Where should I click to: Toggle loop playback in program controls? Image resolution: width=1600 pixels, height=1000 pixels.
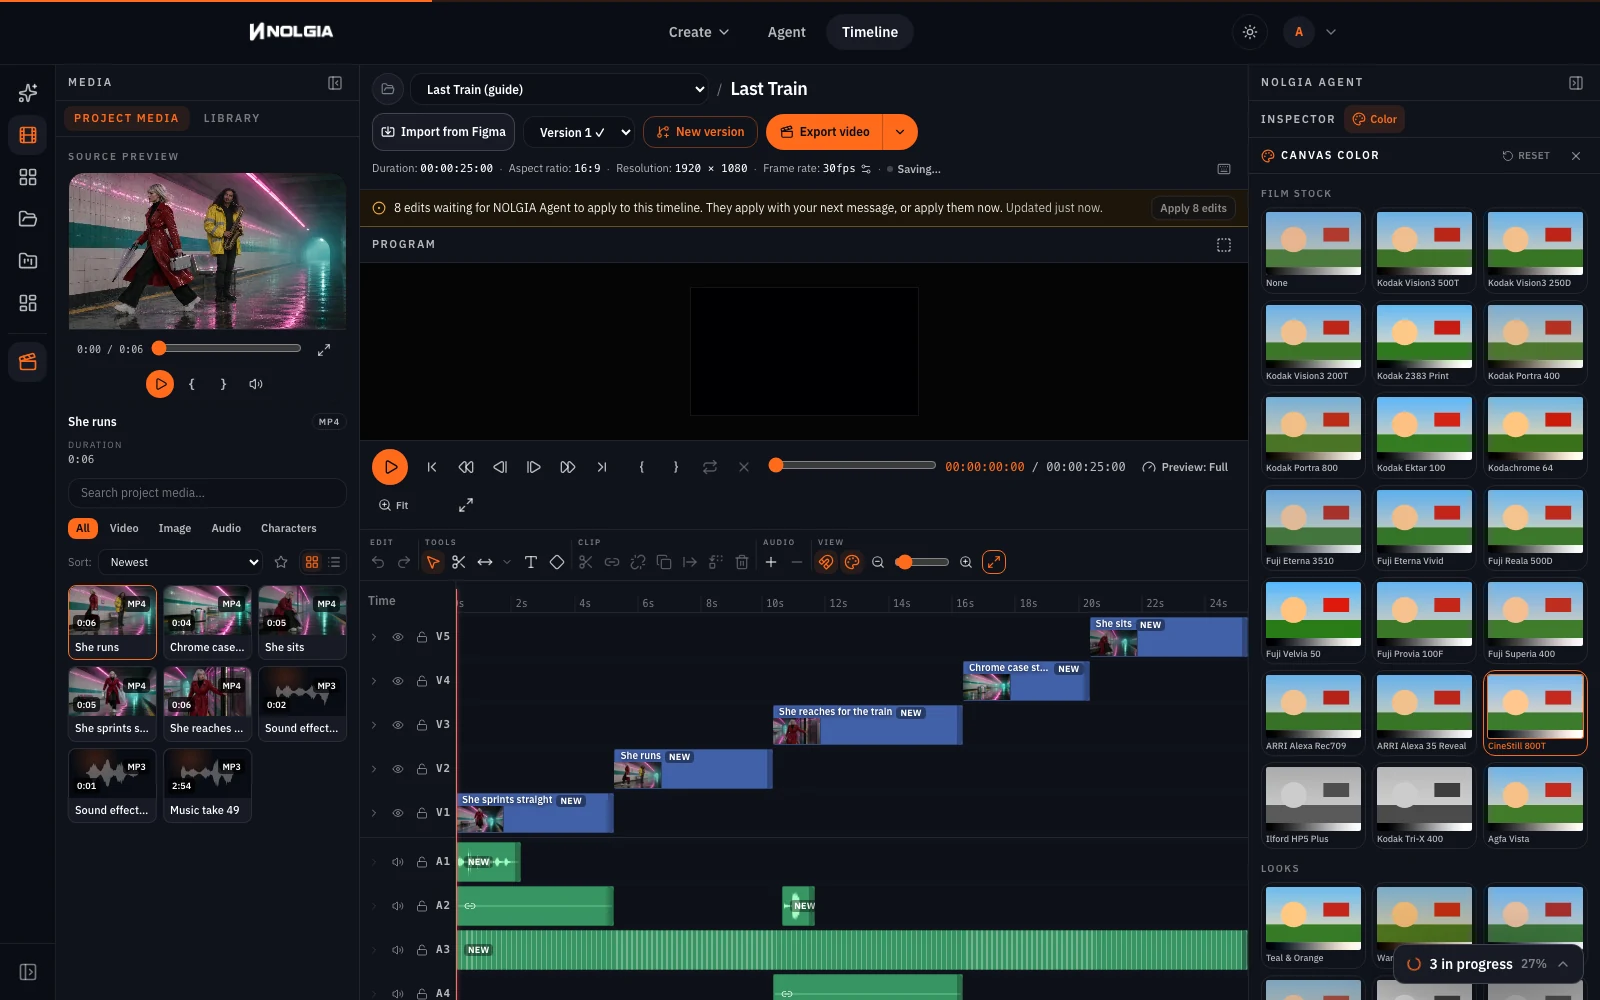coord(710,467)
